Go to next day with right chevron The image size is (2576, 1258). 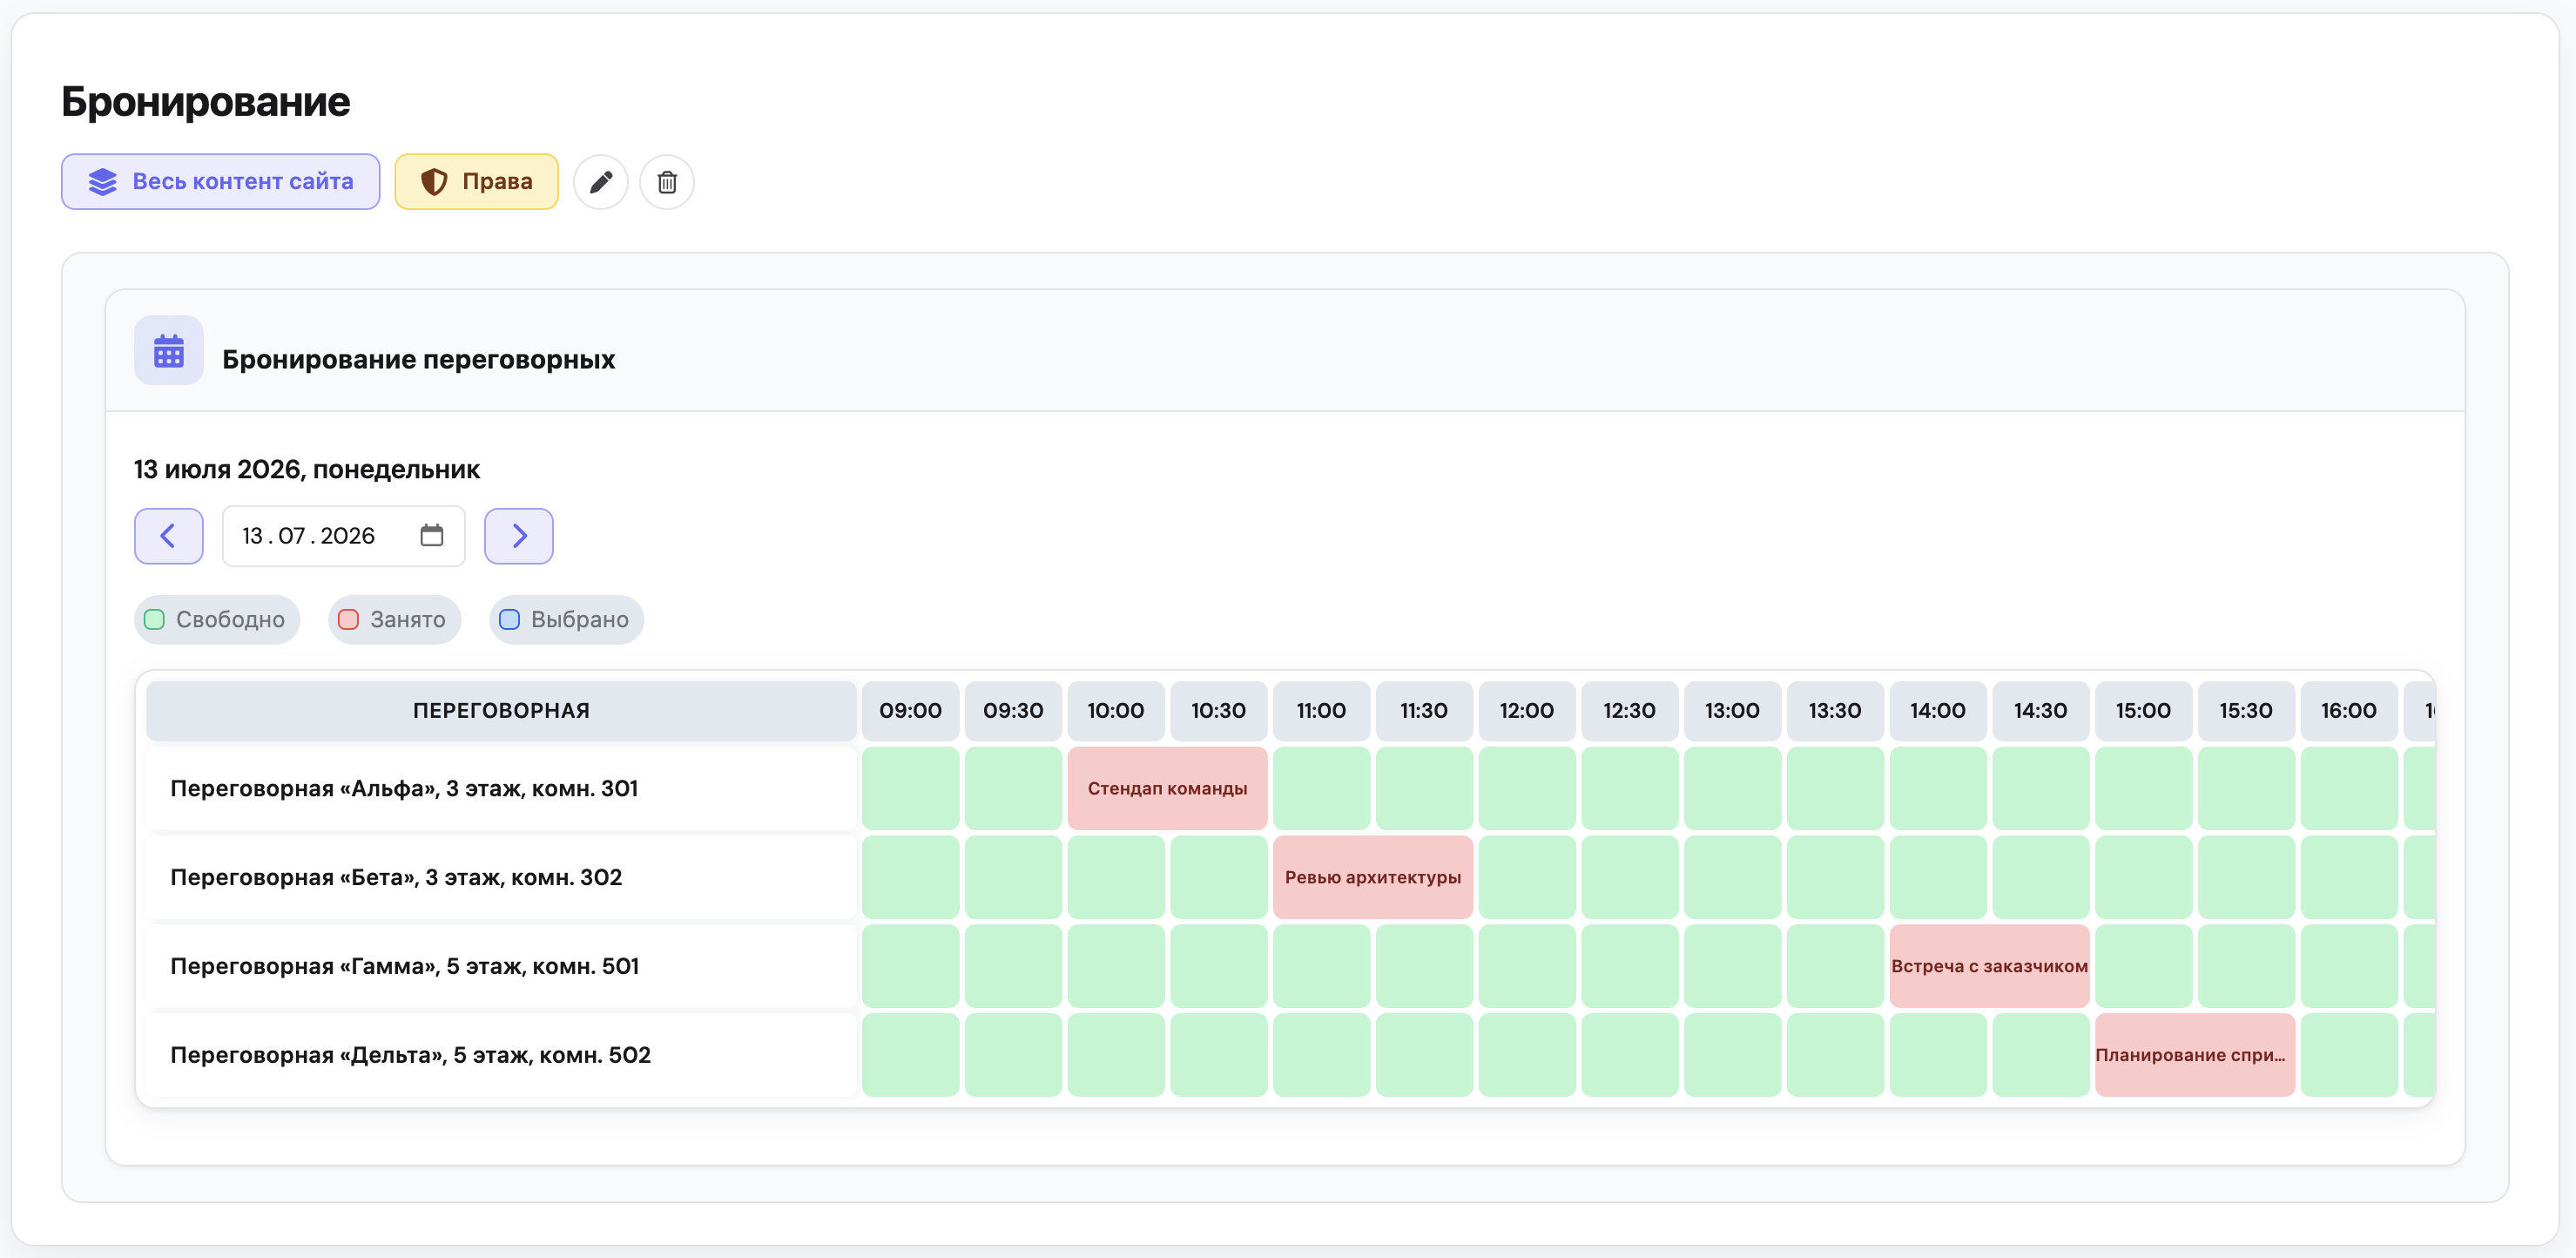(519, 536)
